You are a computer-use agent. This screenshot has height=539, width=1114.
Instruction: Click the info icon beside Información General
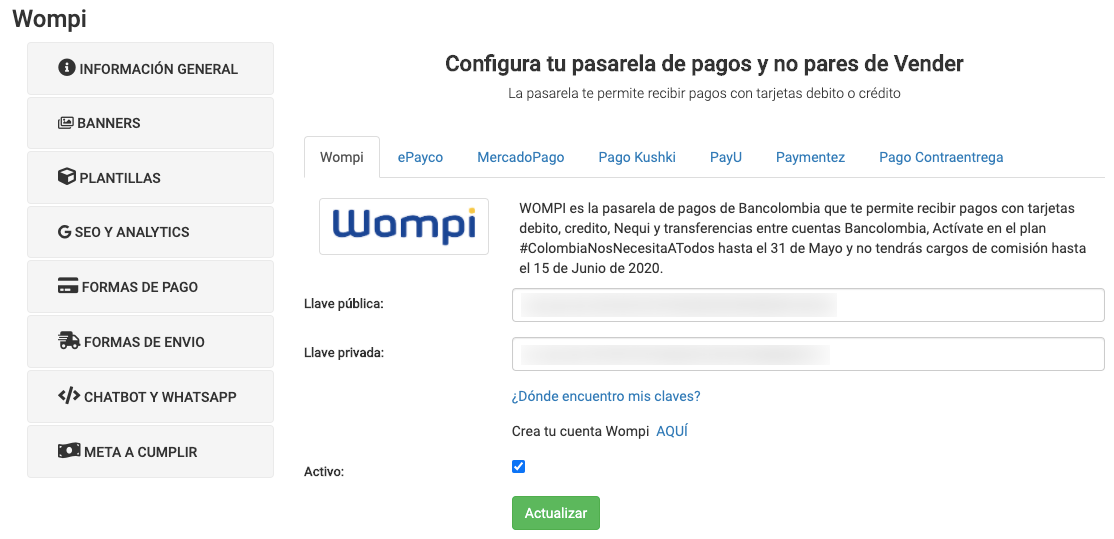click(67, 68)
